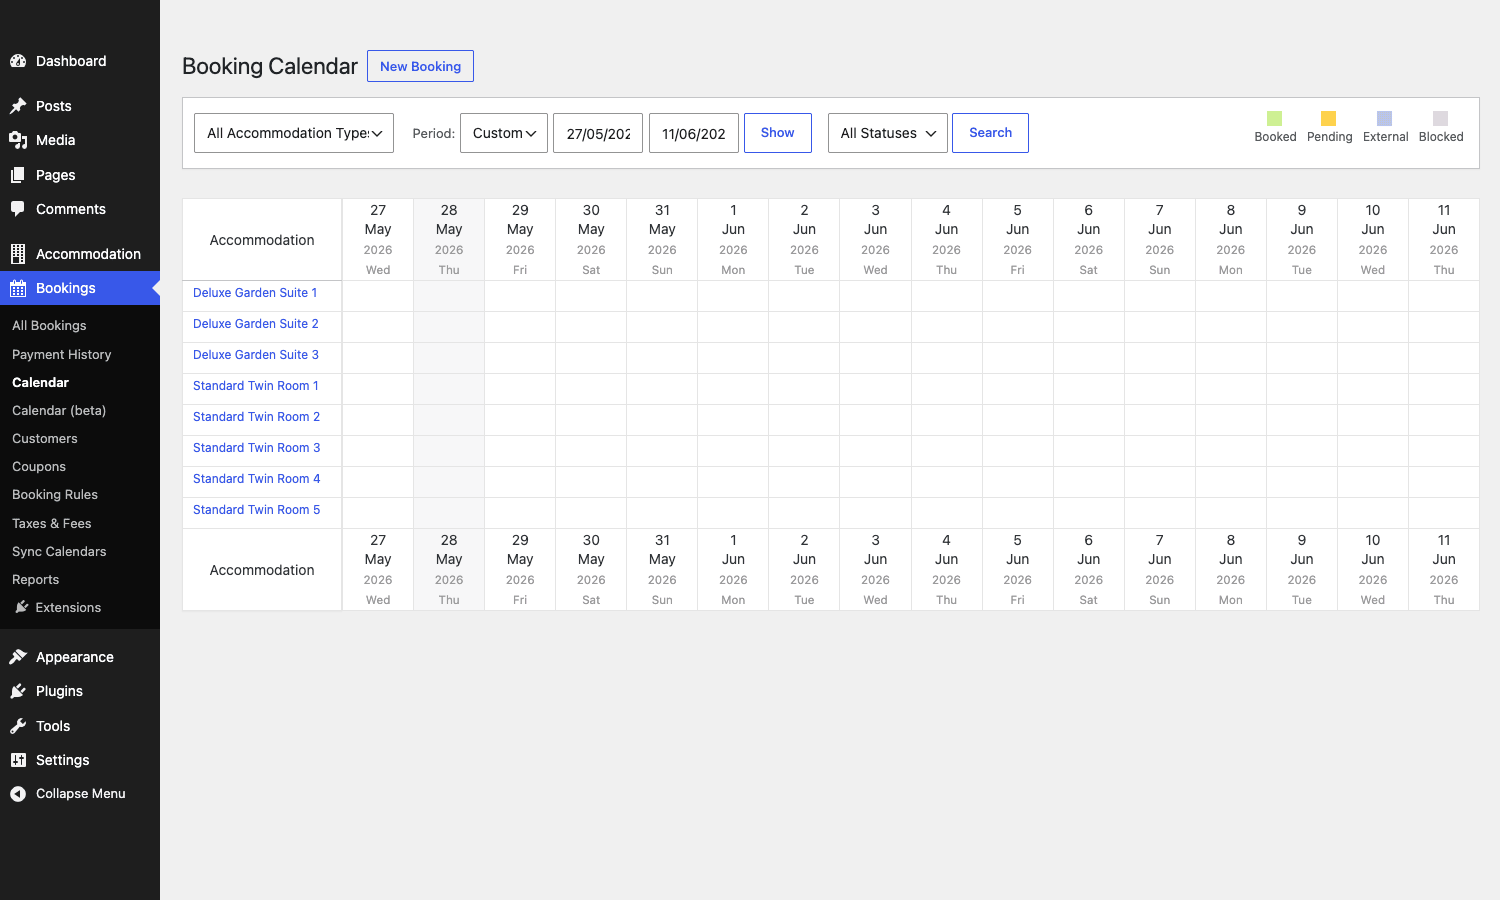Open Standard Twin Room 4 link
Image resolution: width=1500 pixels, height=900 pixels.
257,479
